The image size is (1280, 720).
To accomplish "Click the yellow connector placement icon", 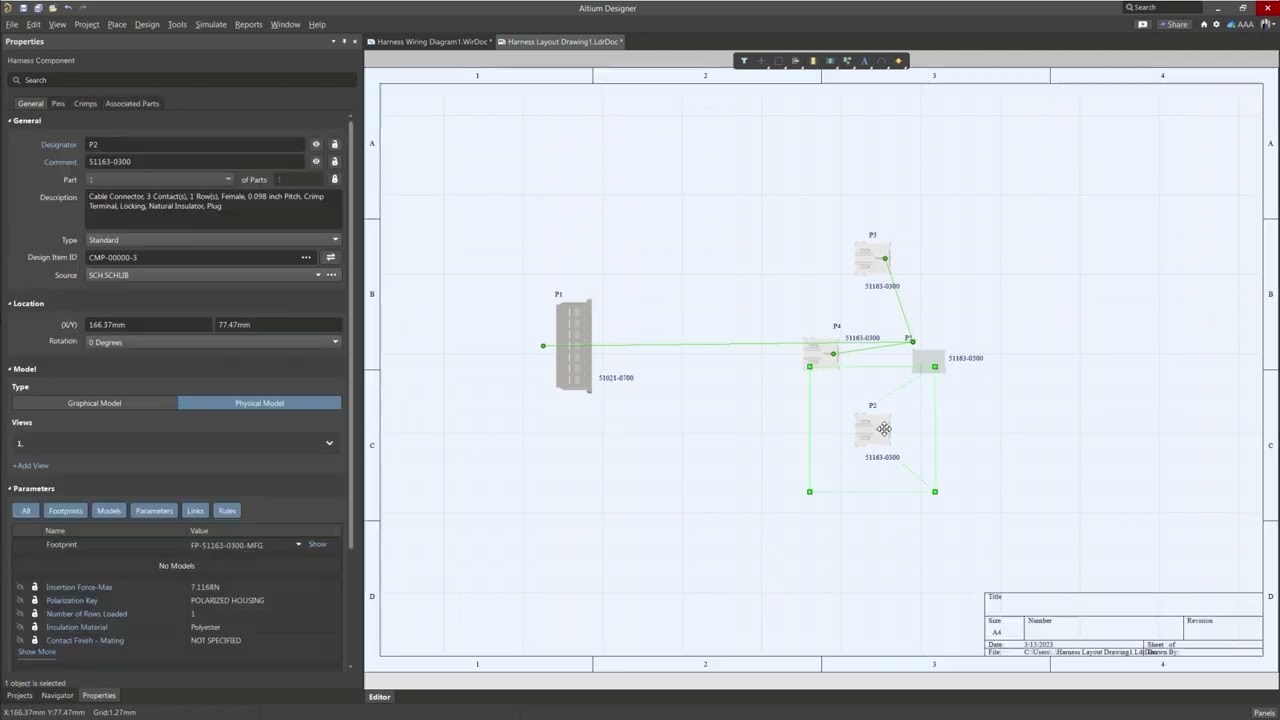I will pyautogui.click(x=813, y=61).
